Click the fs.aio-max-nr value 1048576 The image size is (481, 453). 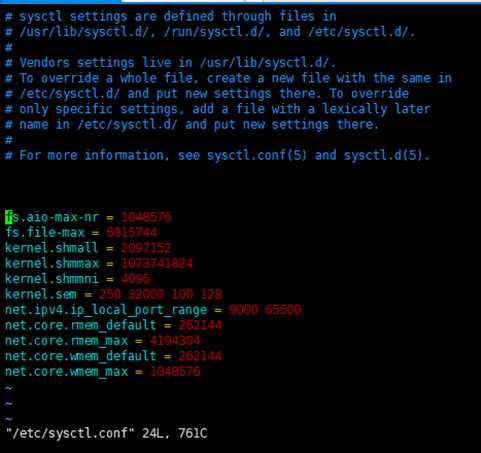(146, 217)
